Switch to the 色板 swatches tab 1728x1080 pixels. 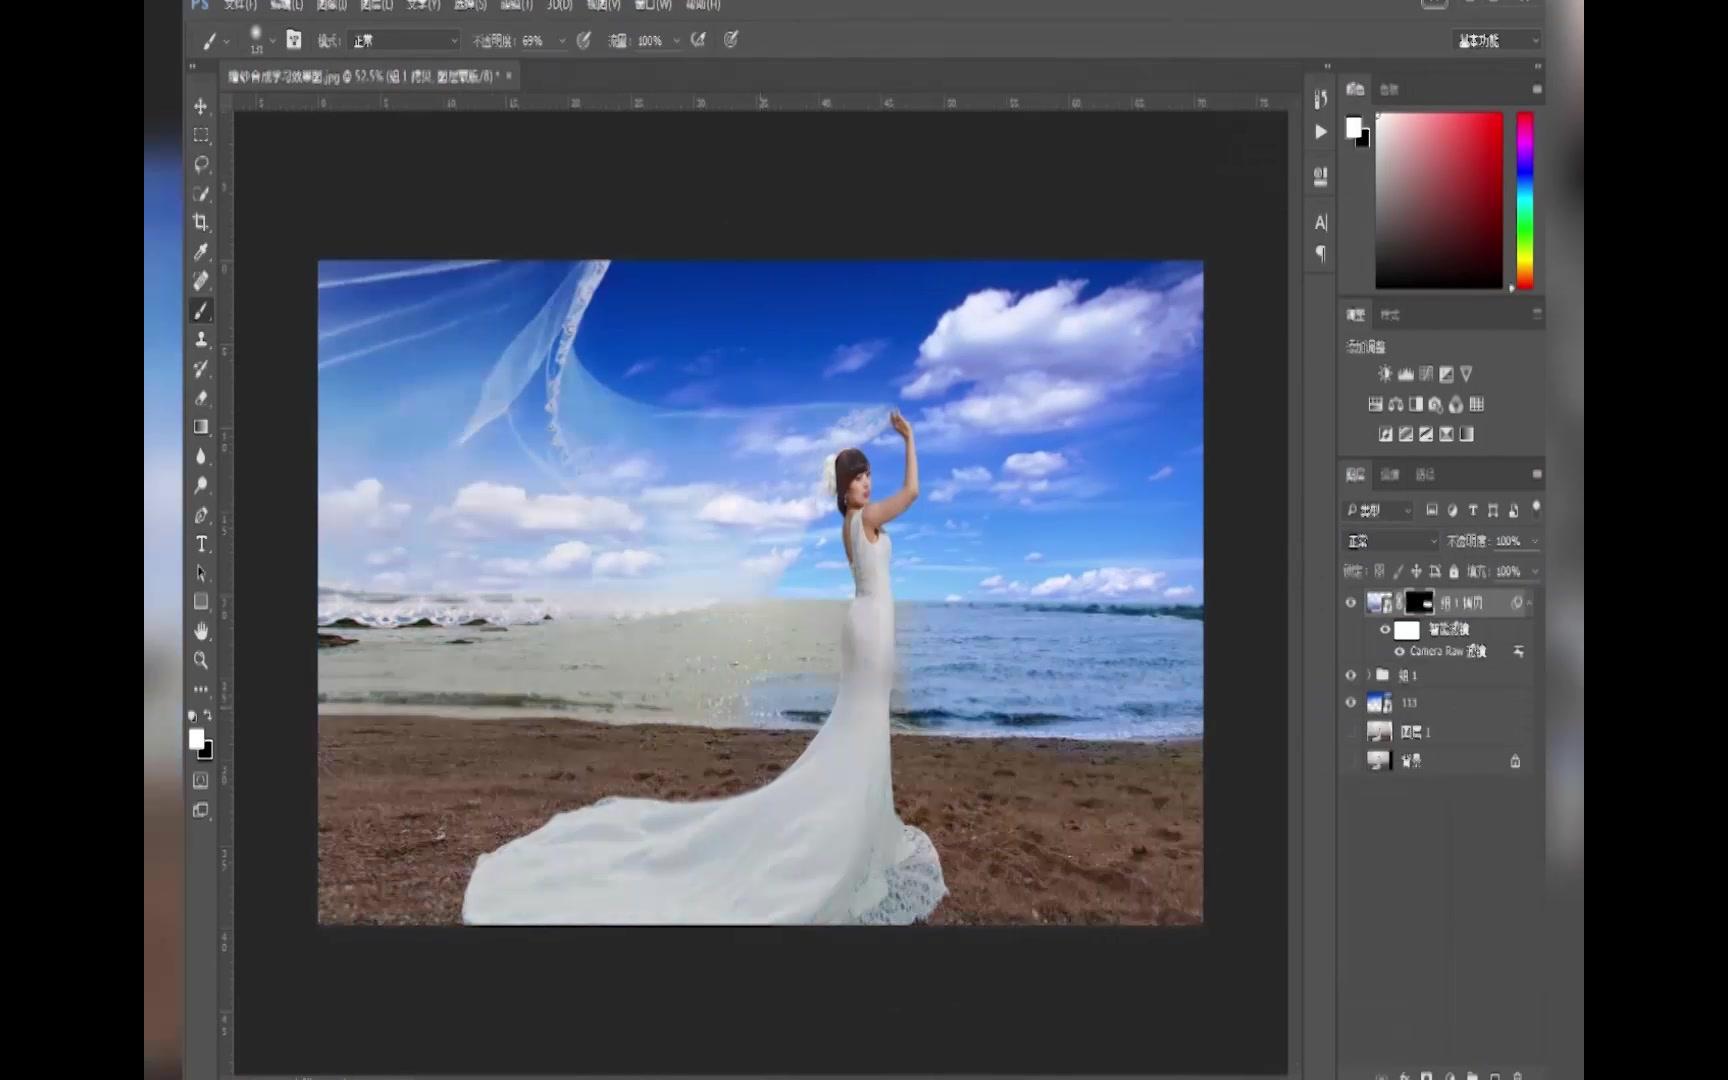pos(1389,90)
